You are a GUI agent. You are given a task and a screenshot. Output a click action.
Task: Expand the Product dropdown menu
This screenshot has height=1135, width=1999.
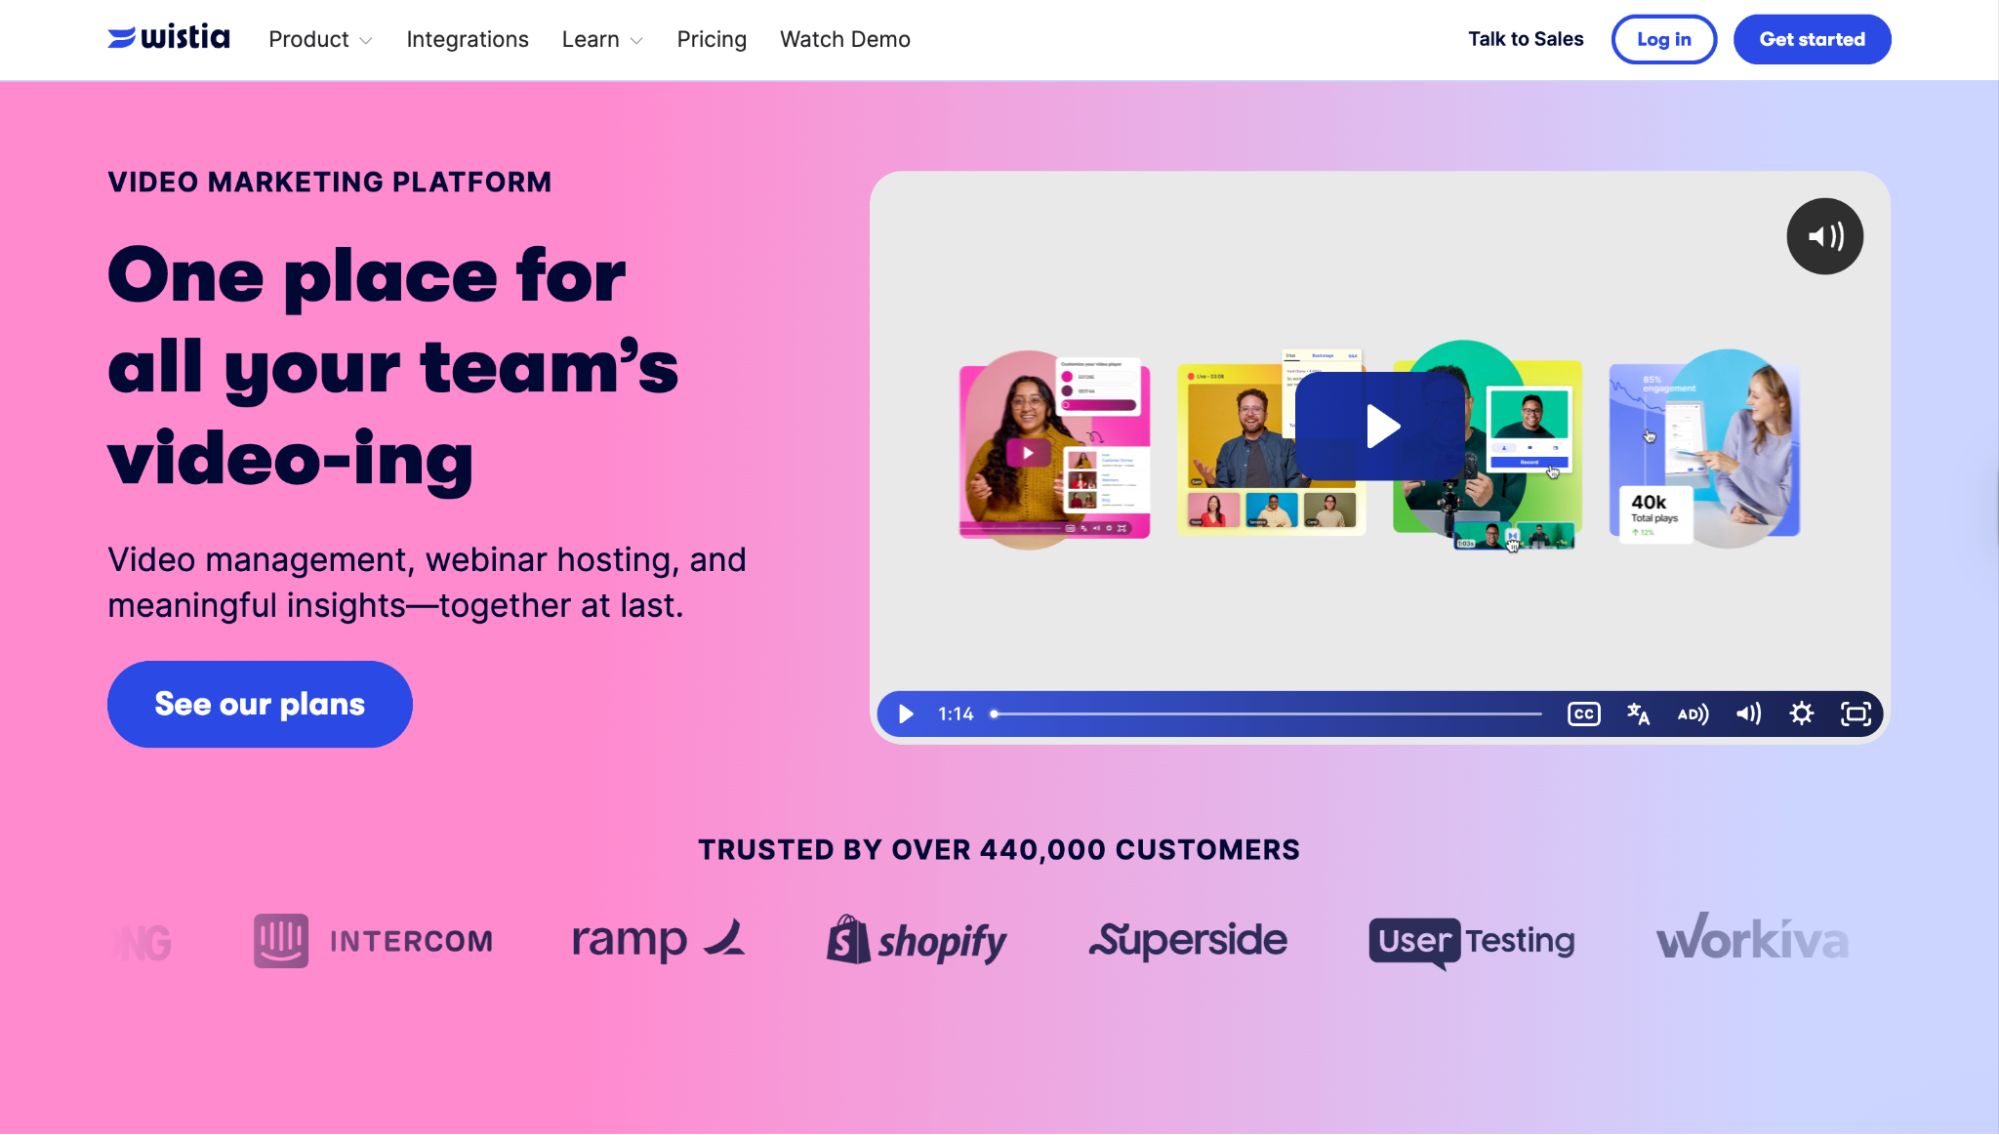(x=318, y=39)
